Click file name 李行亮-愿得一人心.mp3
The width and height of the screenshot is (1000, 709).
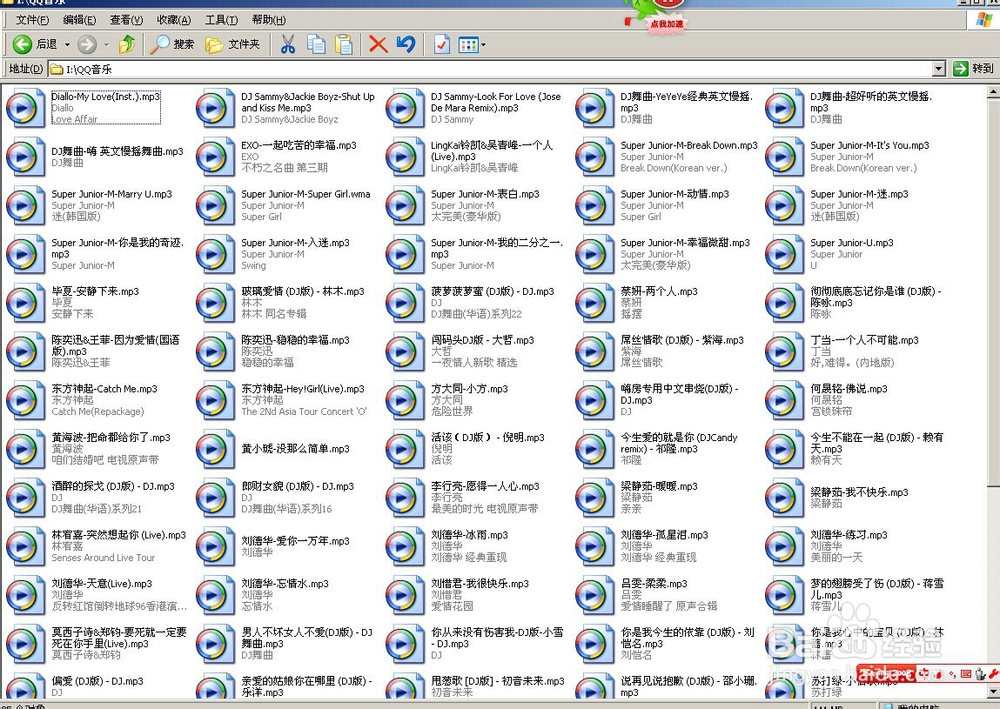(x=485, y=486)
